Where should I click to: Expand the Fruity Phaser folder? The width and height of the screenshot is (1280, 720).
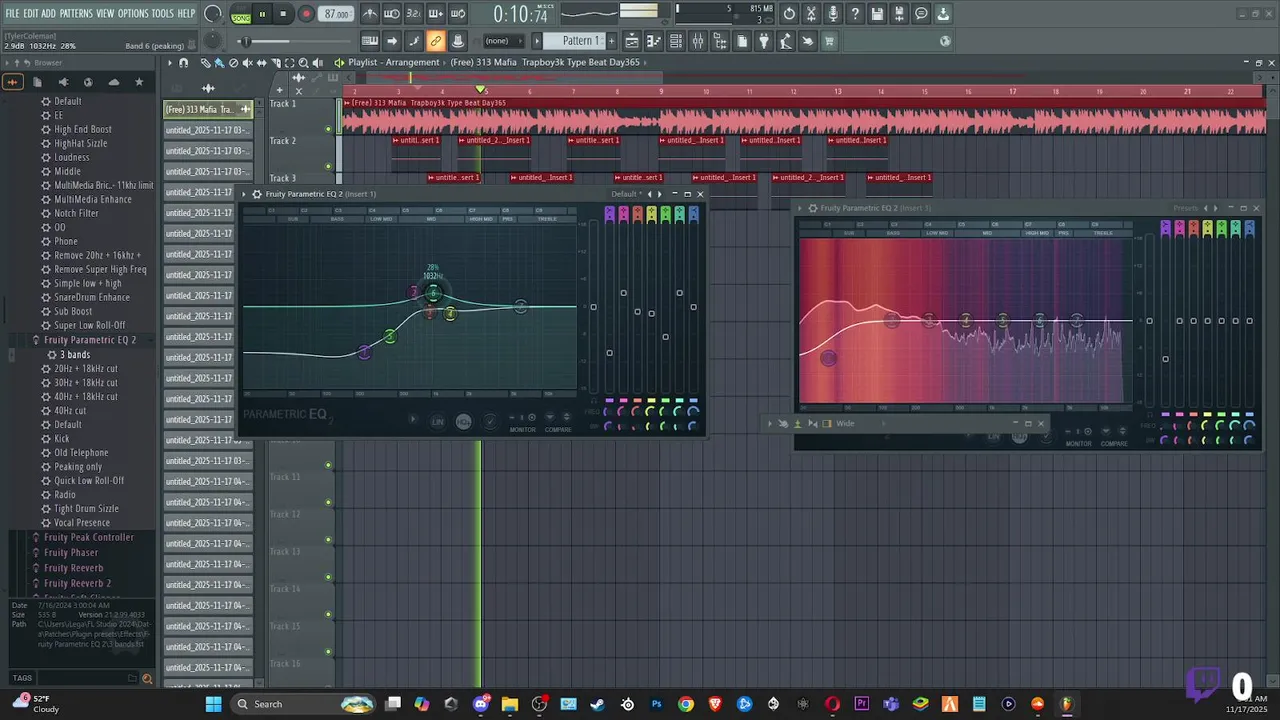pos(71,552)
